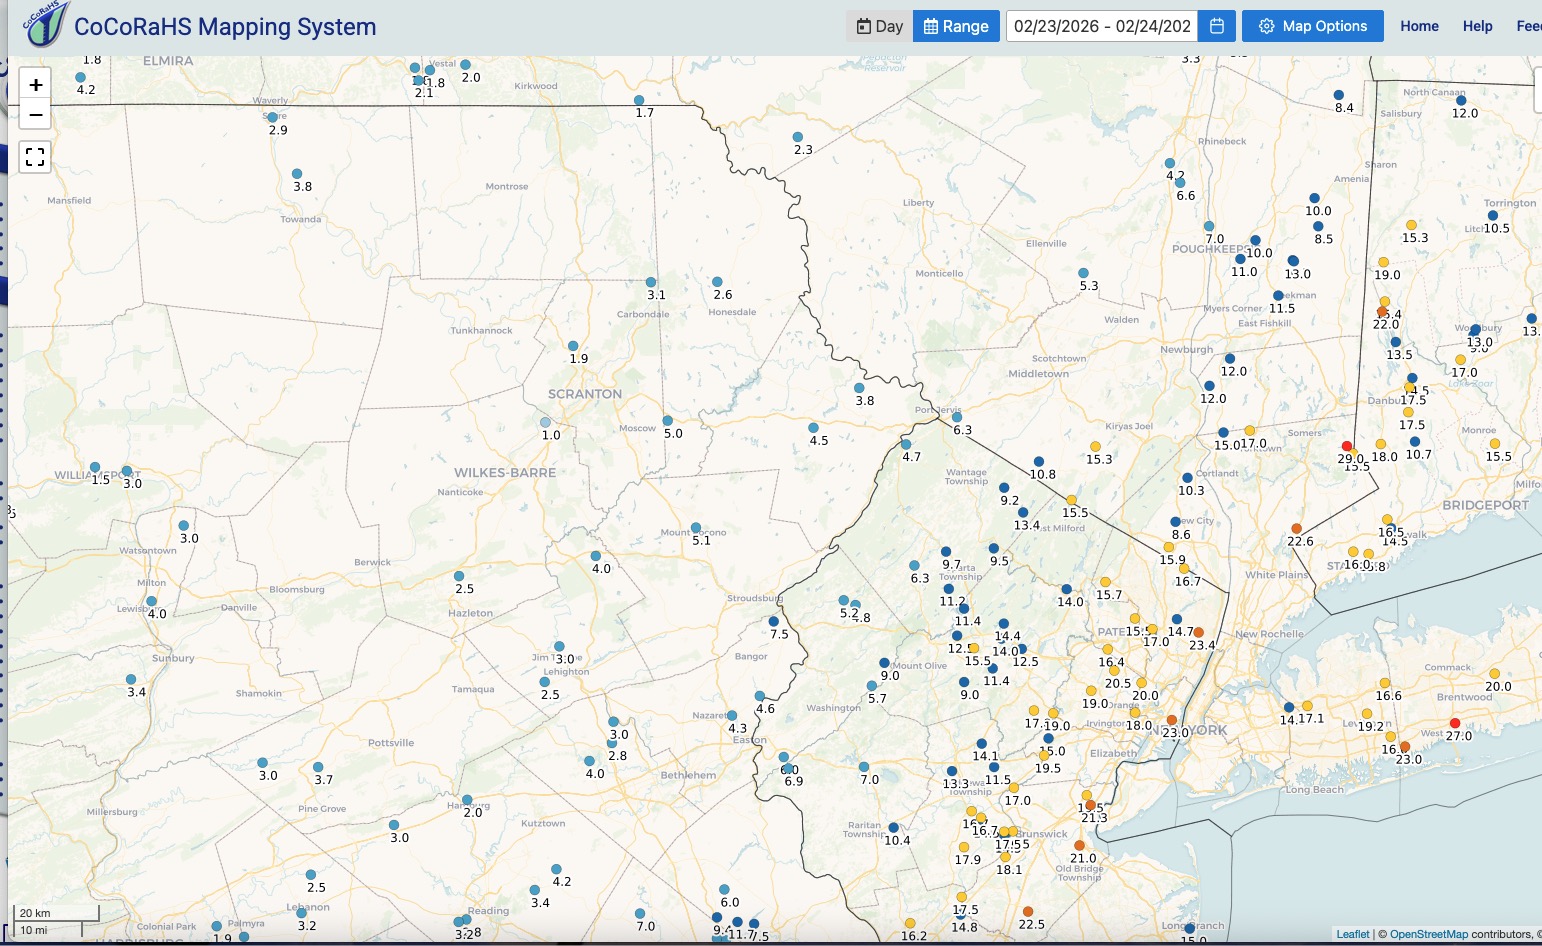Open the calendar date picker icon

[1217, 26]
